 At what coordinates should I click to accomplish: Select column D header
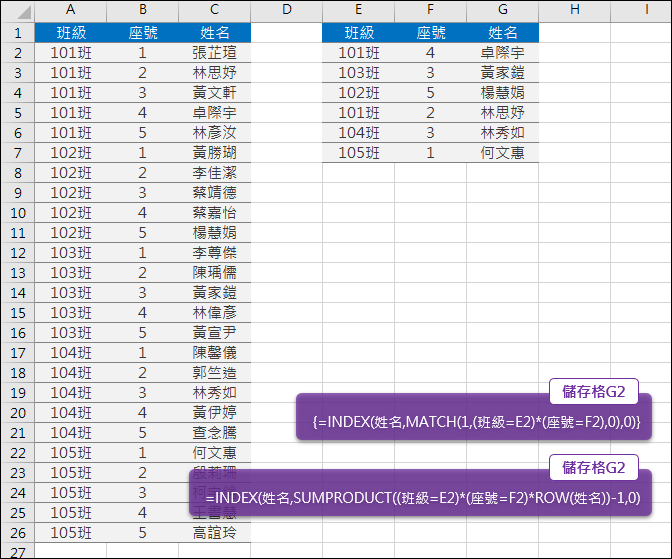click(286, 9)
